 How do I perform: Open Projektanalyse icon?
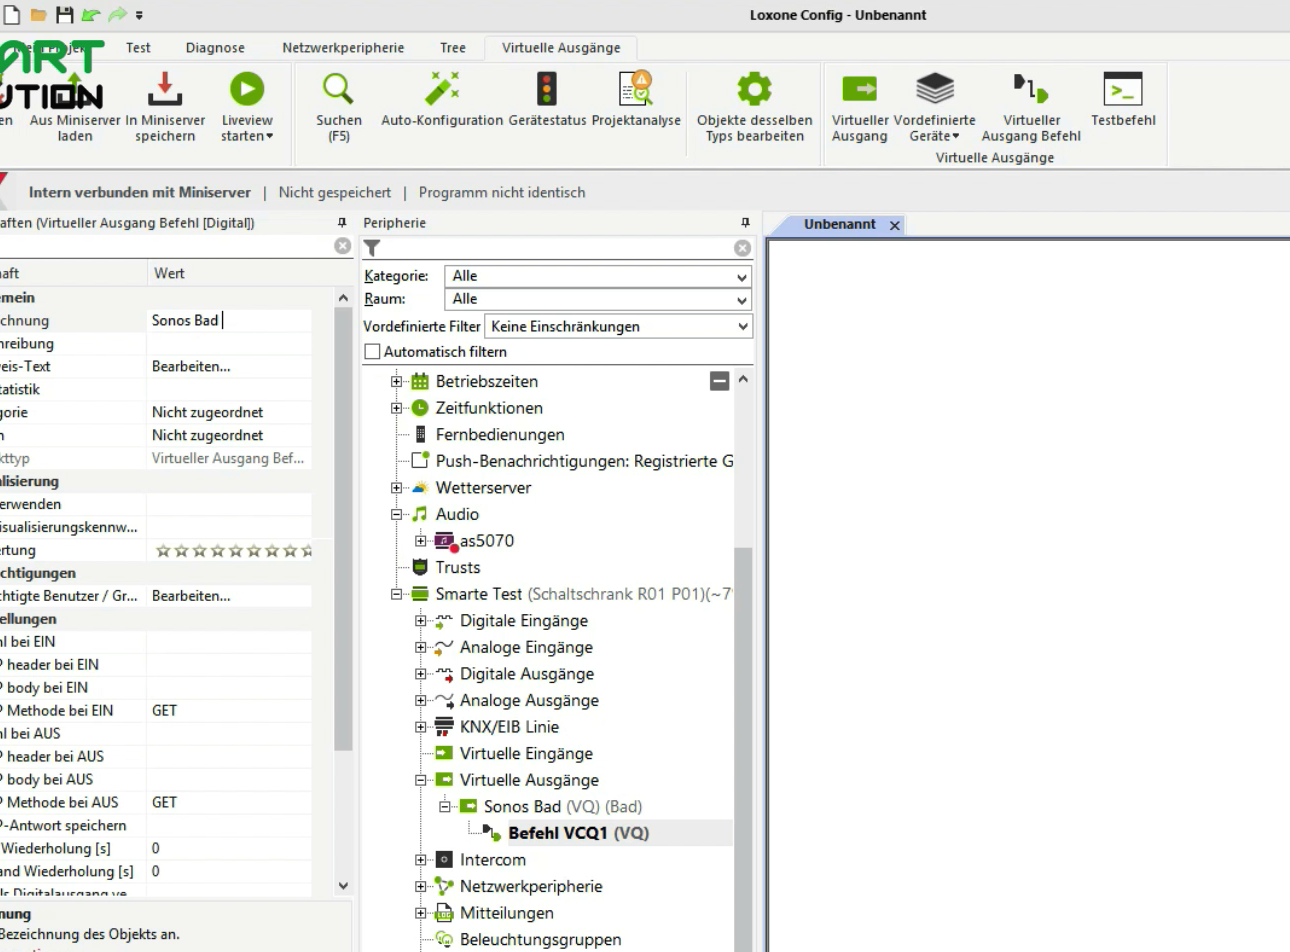point(636,89)
